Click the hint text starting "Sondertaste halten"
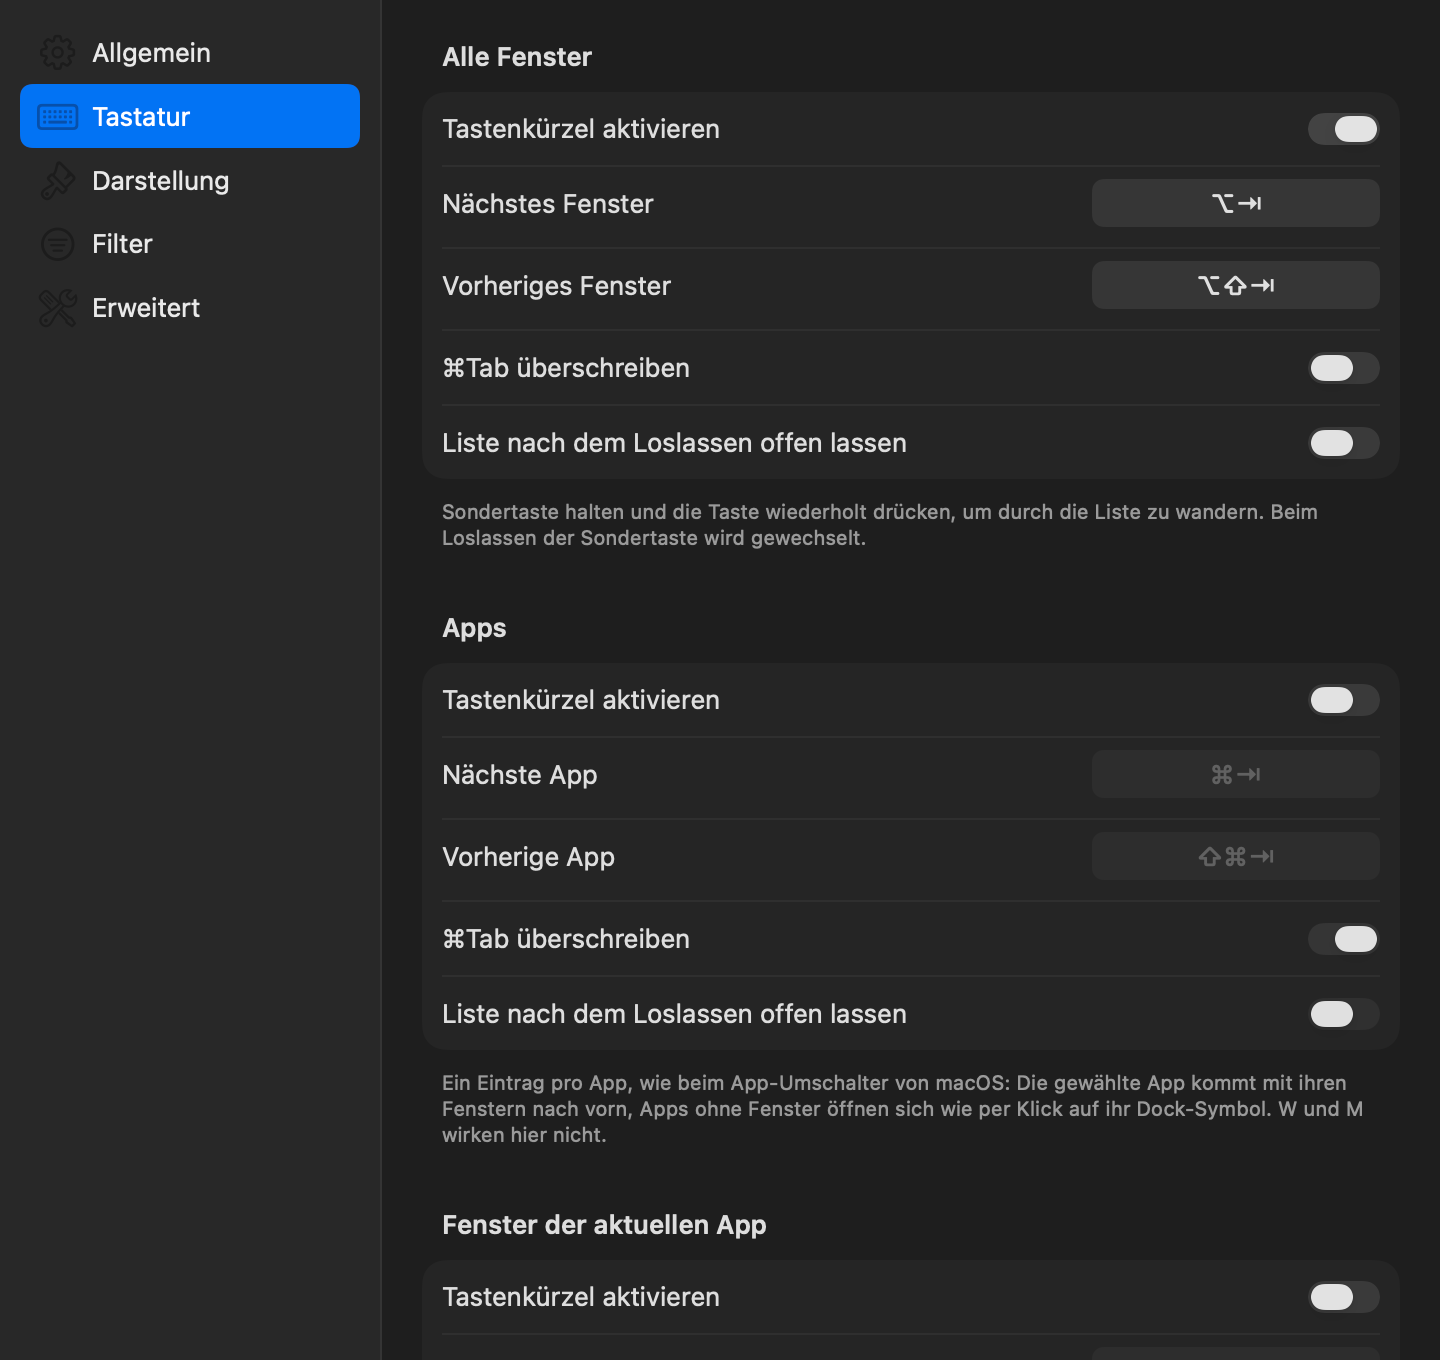The image size is (1440, 1360). pos(880,525)
